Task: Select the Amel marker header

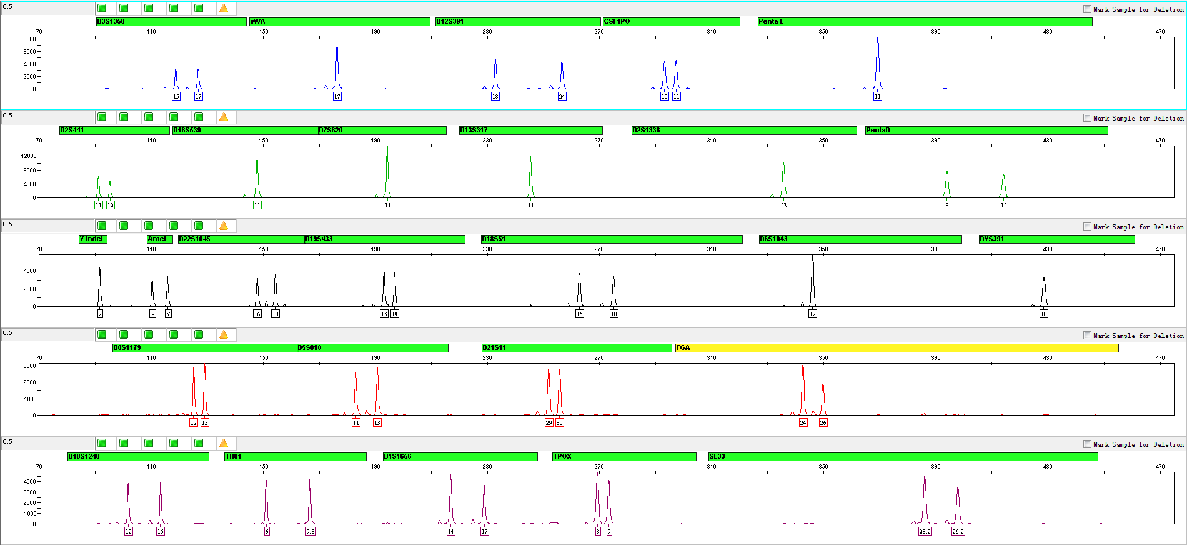Action: click(x=158, y=240)
